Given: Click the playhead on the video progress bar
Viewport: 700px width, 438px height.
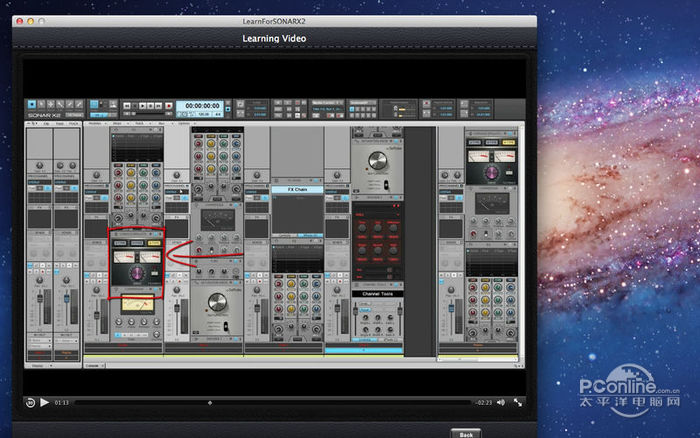Looking at the screenshot, I should tap(210, 403).
